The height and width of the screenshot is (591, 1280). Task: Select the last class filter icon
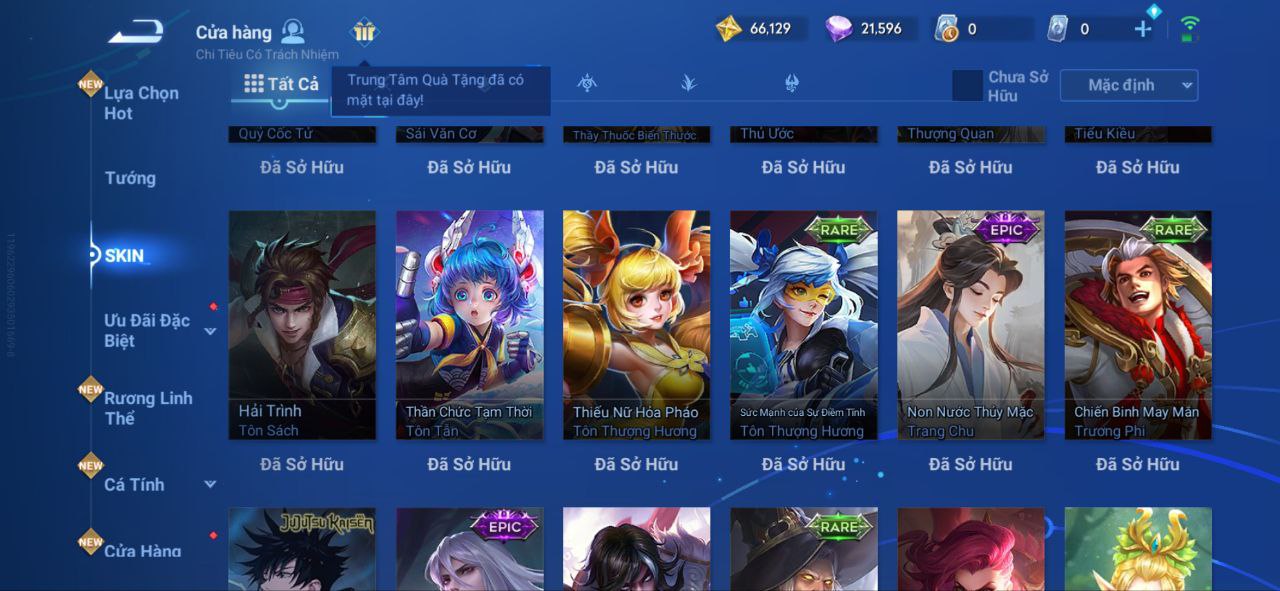[792, 83]
